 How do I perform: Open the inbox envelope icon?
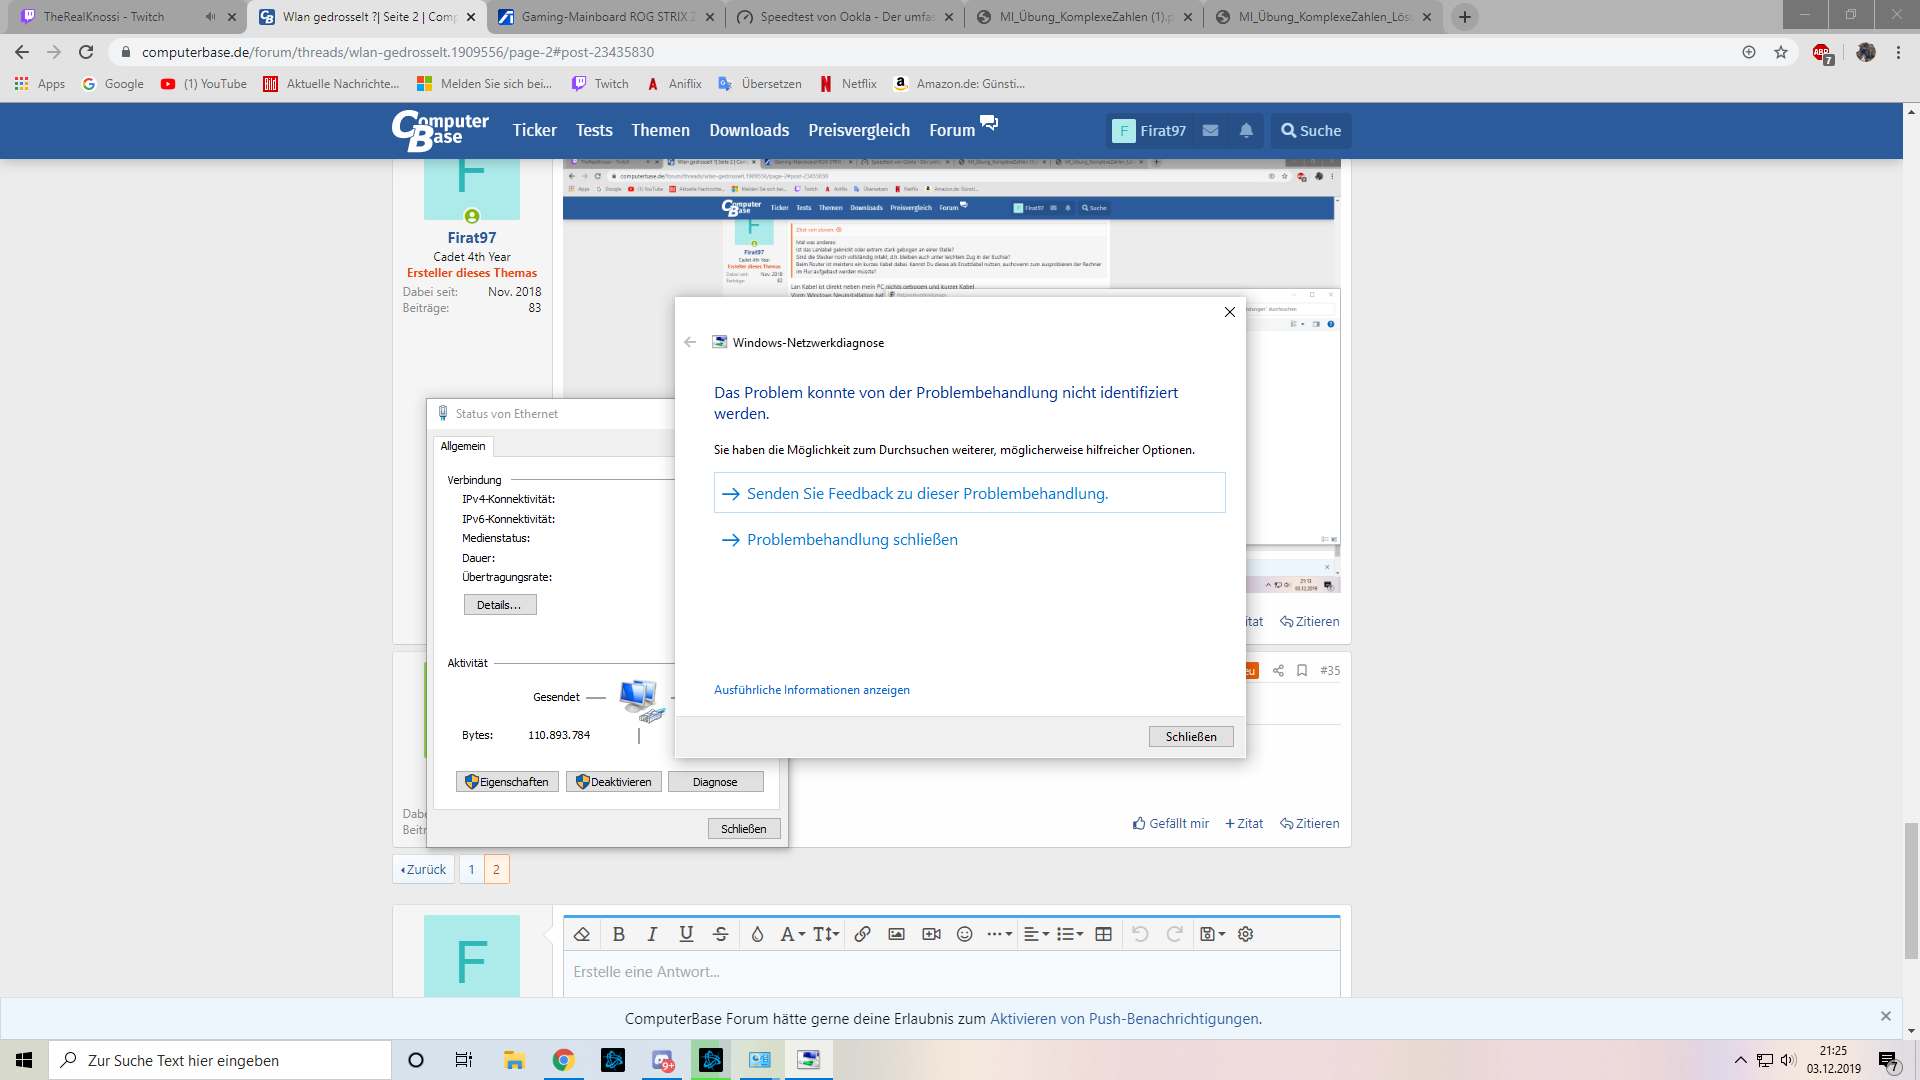coord(1210,131)
